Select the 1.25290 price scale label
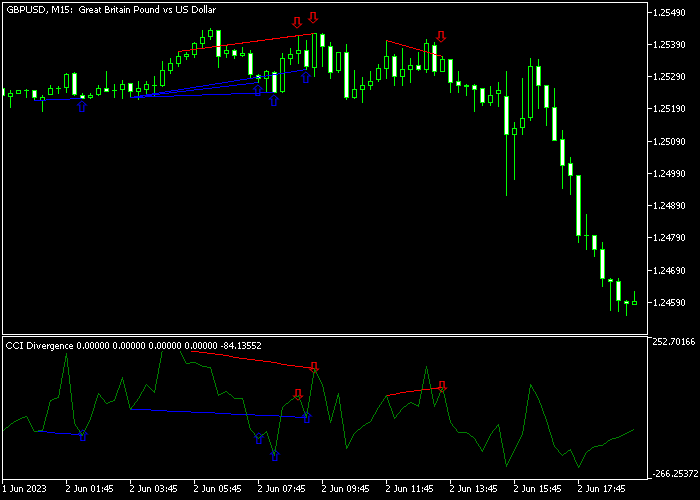 669,77
